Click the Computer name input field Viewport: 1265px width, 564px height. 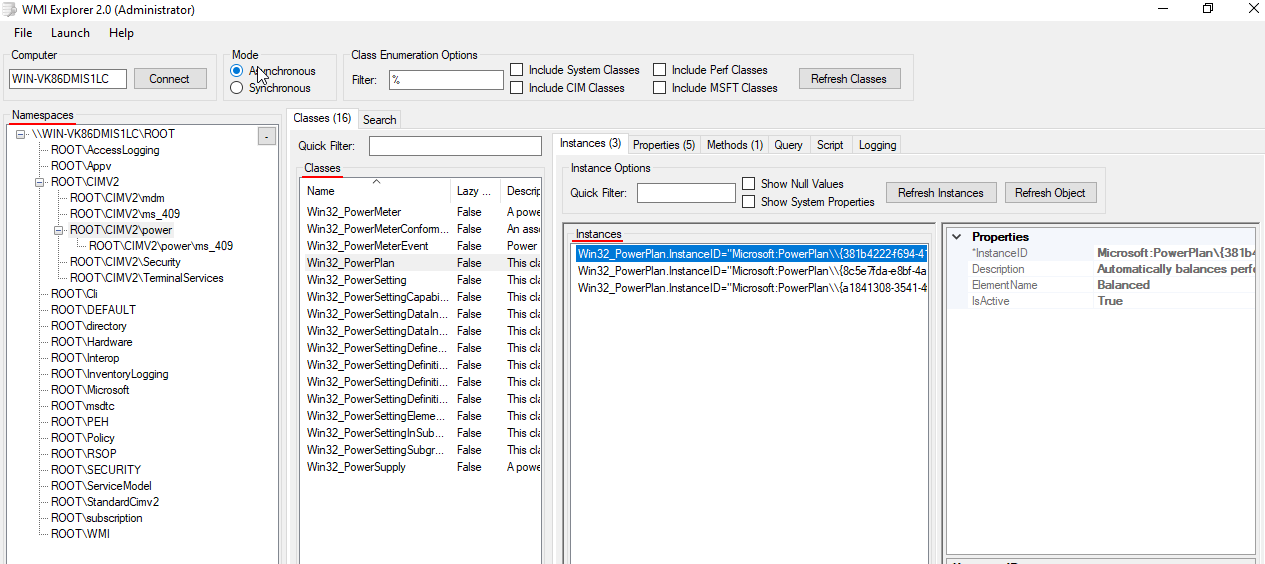(68, 79)
